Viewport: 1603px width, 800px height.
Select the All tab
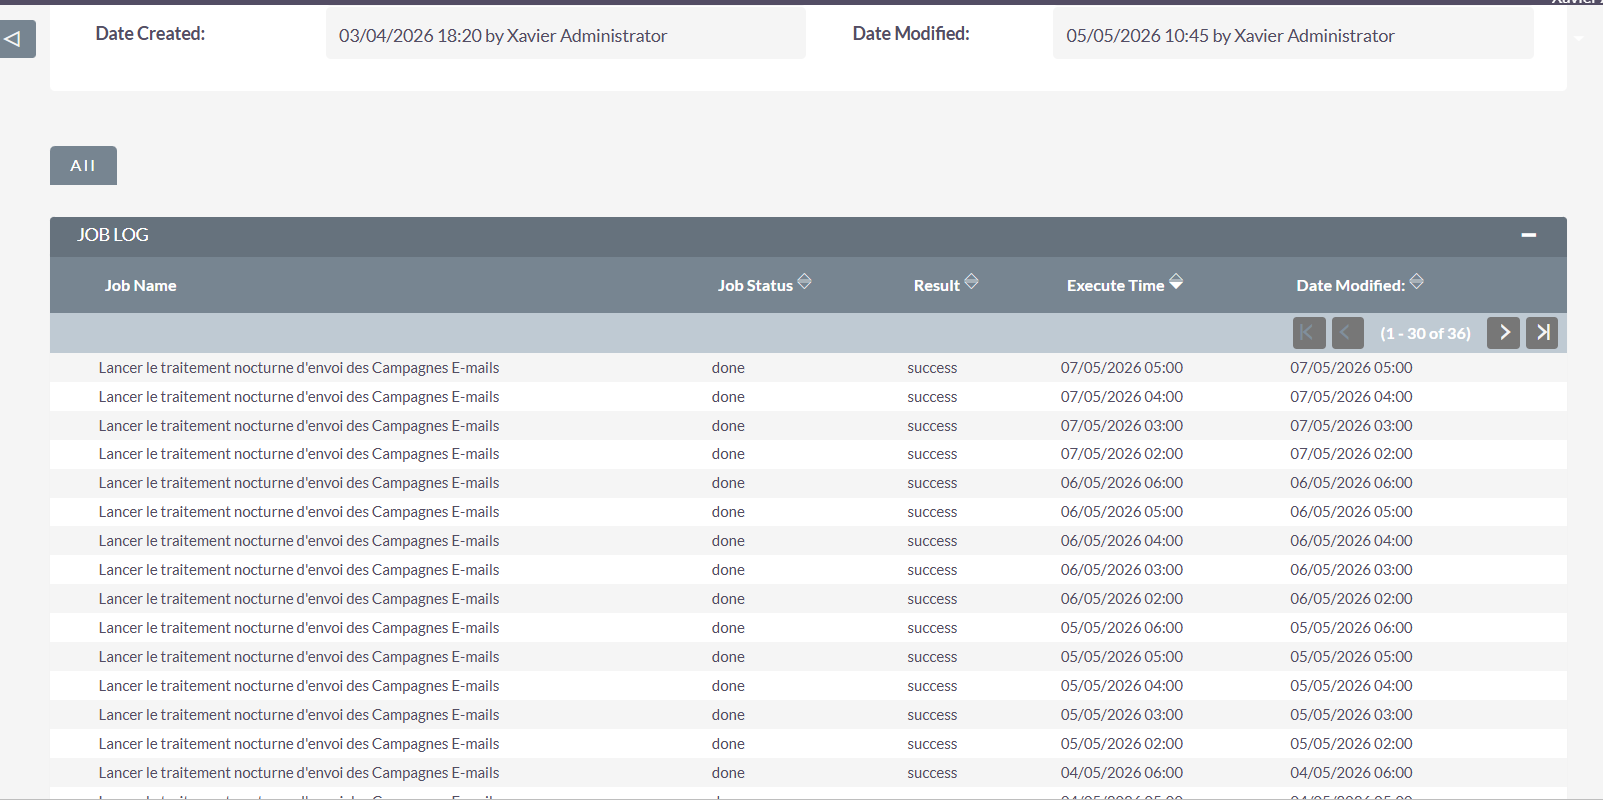pyautogui.click(x=83, y=166)
